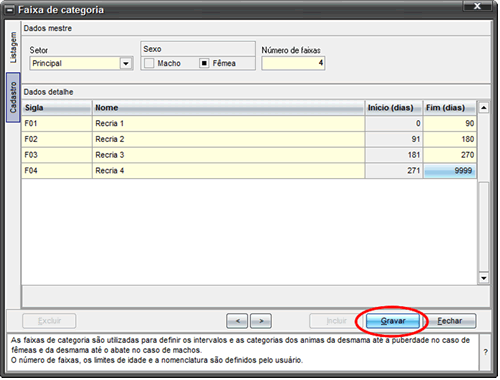Click the vertical scrollbar thumb

484,227
